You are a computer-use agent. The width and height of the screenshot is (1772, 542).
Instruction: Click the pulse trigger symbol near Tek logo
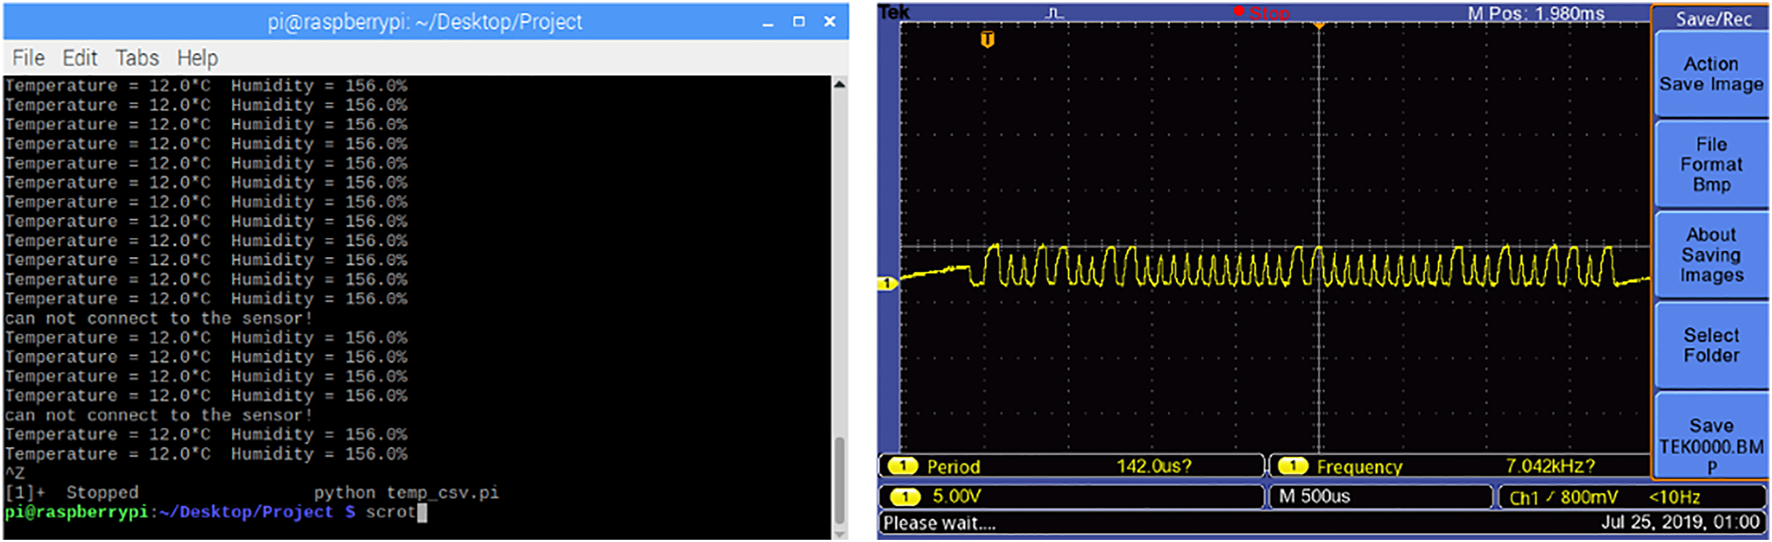click(1054, 13)
